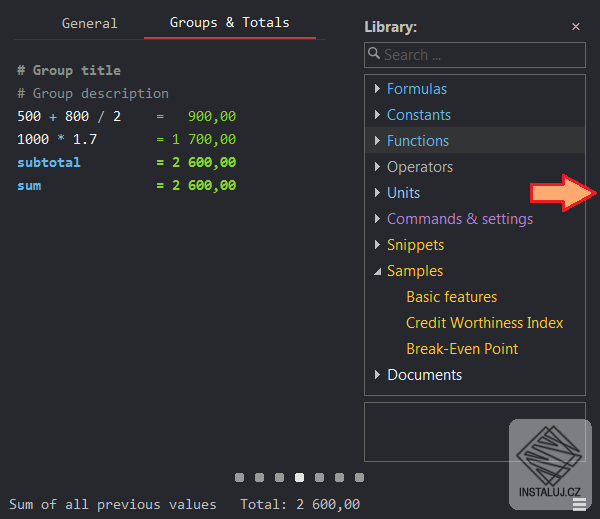Click the subtotal line in the editor
Image resolution: width=600 pixels, height=519 pixels.
[49, 162]
